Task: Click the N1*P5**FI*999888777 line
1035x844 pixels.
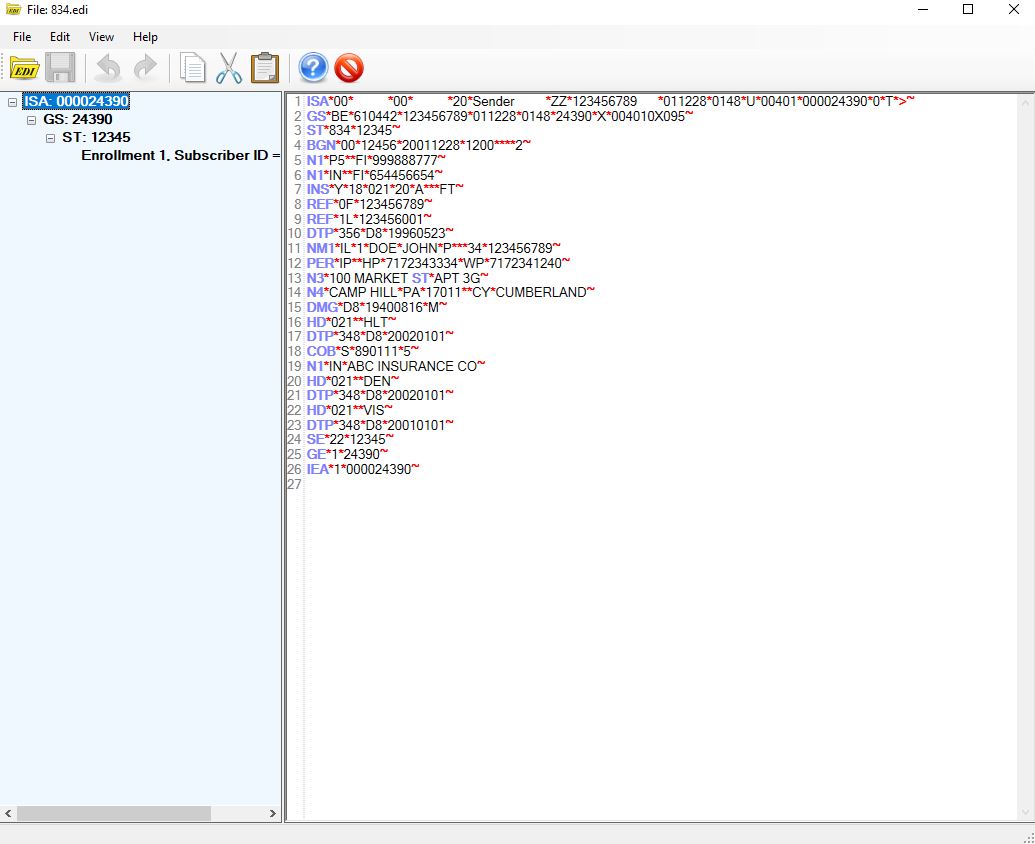Action: pyautogui.click(x=376, y=160)
